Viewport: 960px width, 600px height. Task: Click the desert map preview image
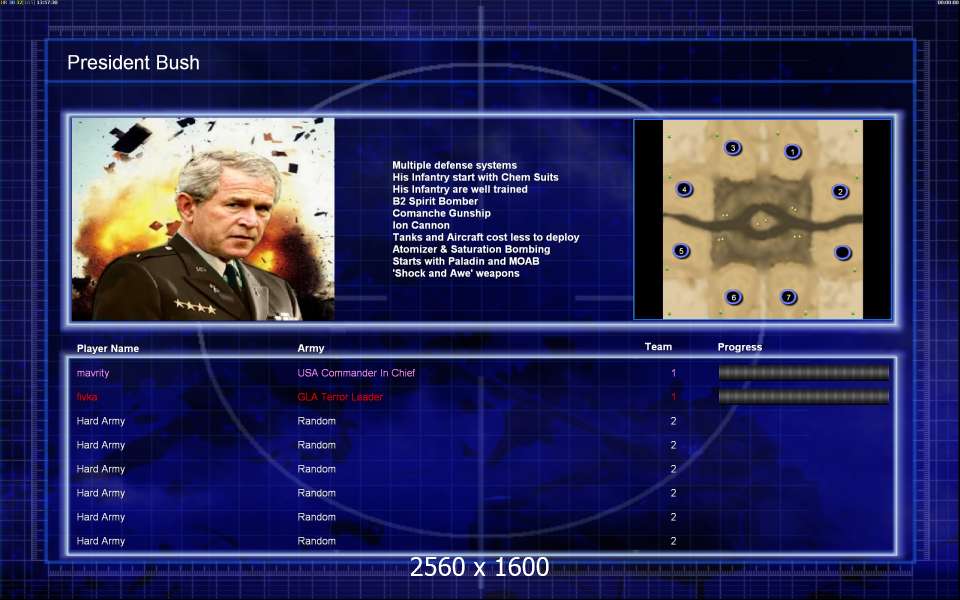click(x=763, y=219)
